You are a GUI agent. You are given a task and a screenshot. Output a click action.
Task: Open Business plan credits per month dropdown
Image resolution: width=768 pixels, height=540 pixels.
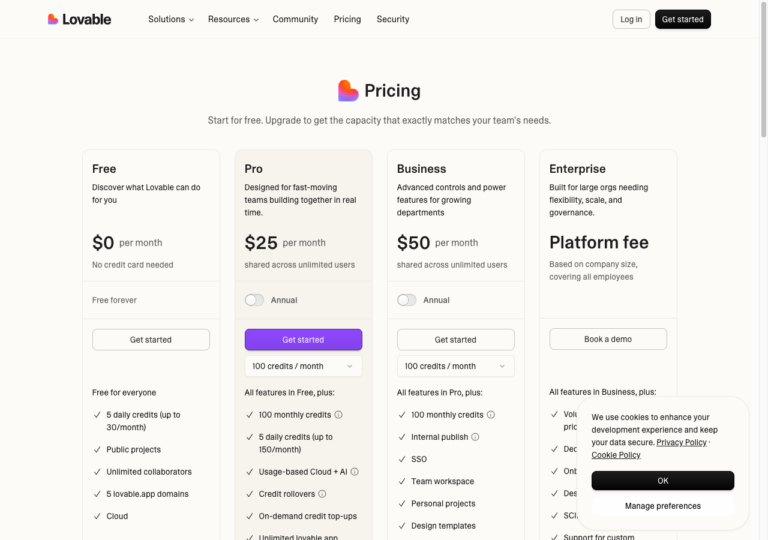(x=456, y=366)
